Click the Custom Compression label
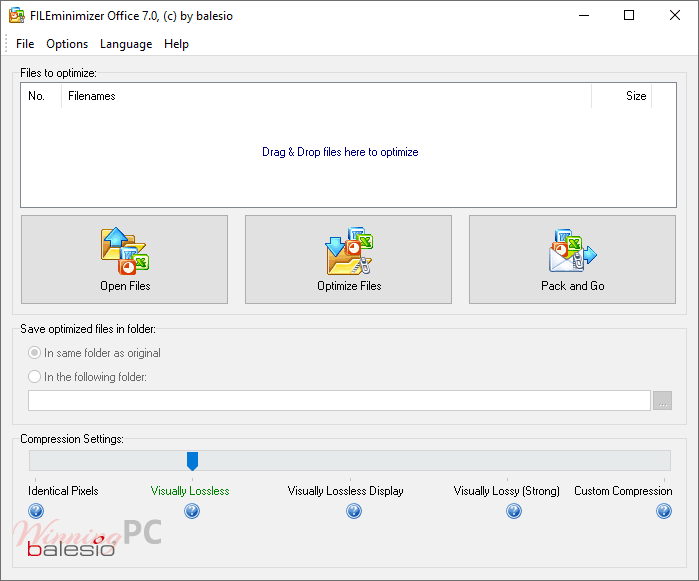This screenshot has height=581, width=699. click(623, 491)
